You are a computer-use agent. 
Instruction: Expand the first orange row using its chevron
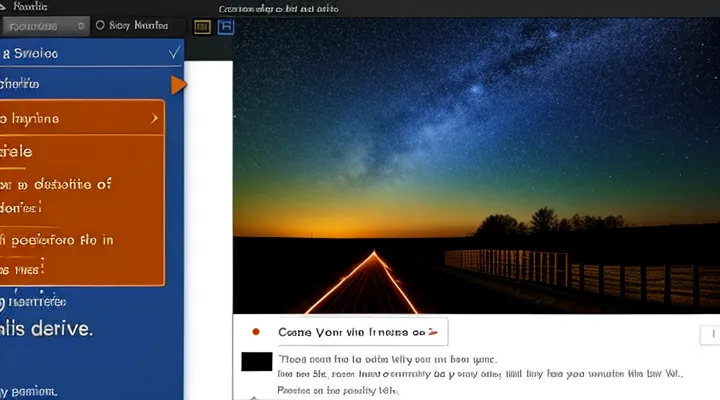pos(154,119)
